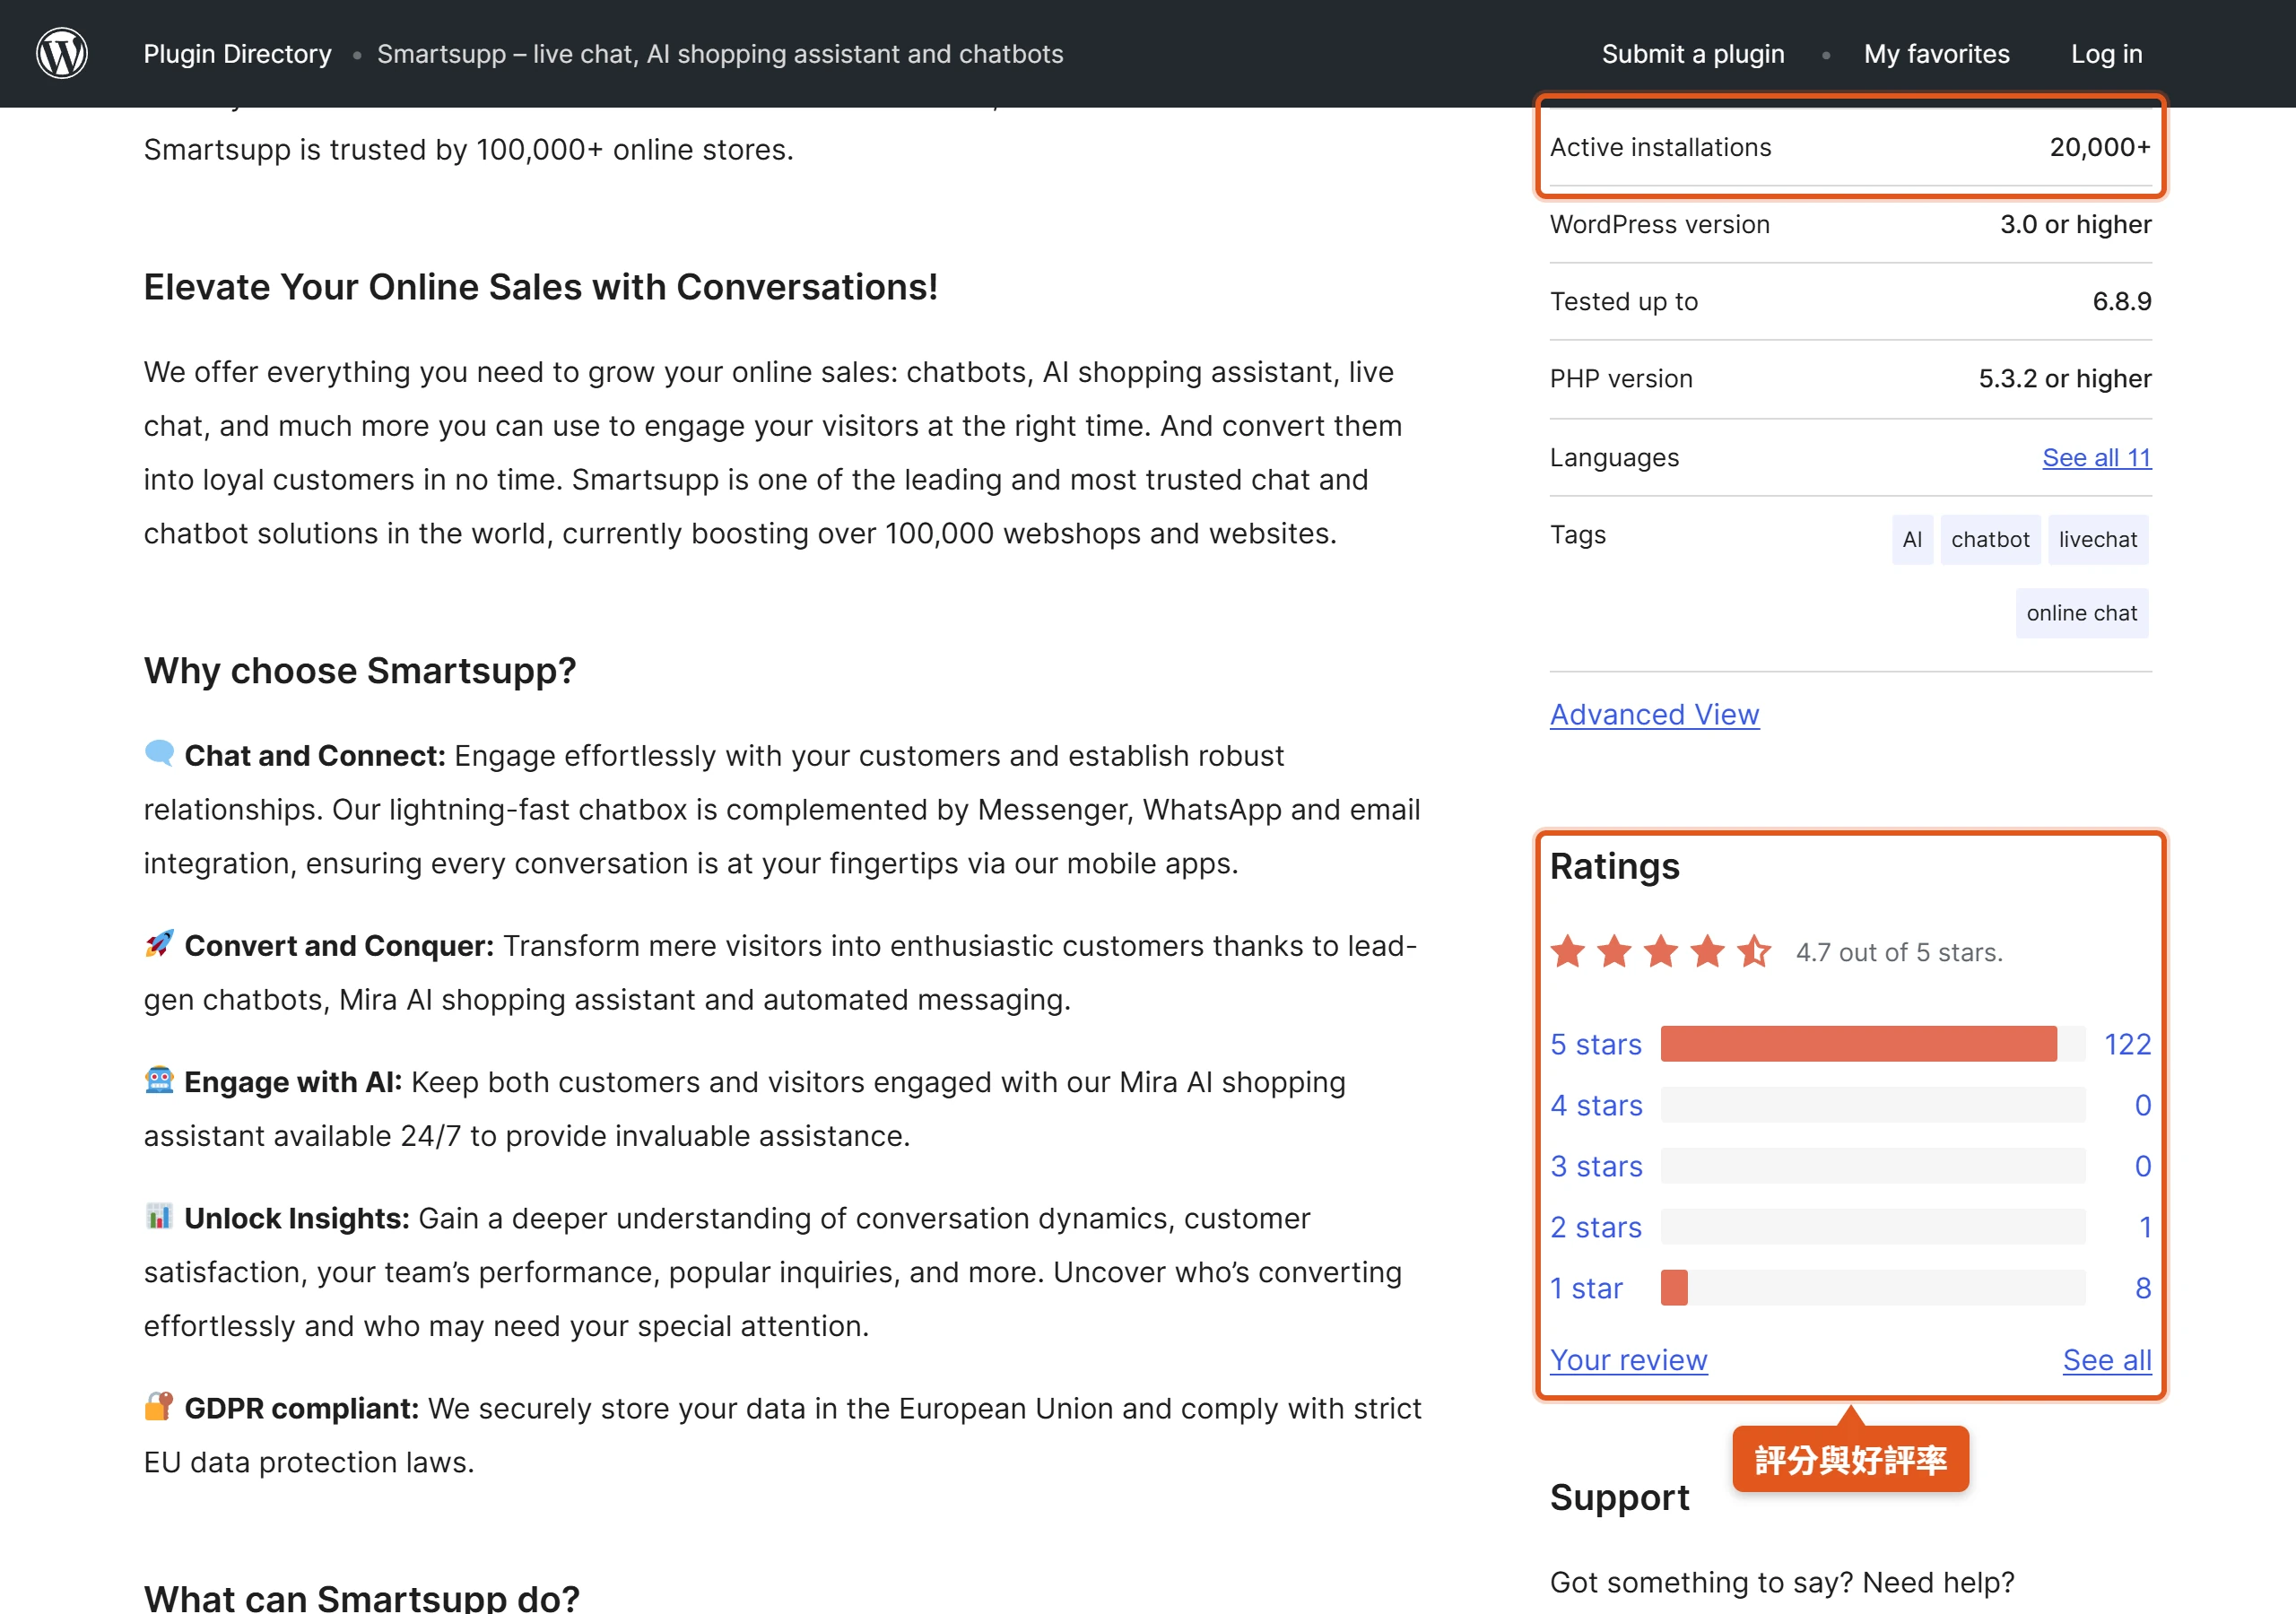Click Log in
This screenshot has width=2296, height=1614.
pos(2106,54)
